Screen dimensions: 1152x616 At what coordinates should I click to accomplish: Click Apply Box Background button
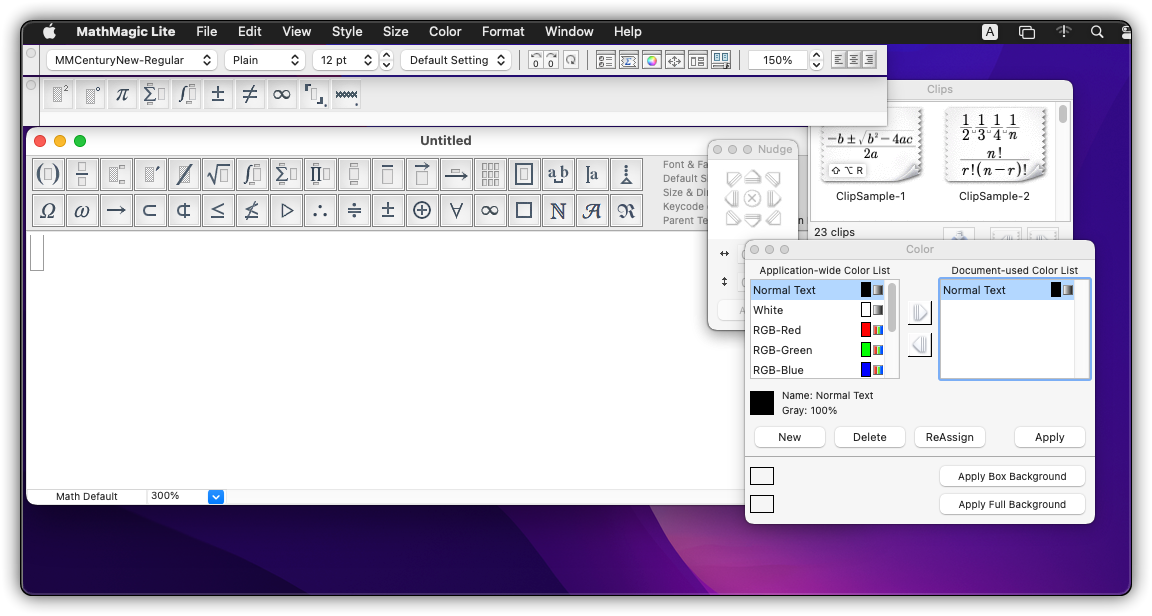1012,476
